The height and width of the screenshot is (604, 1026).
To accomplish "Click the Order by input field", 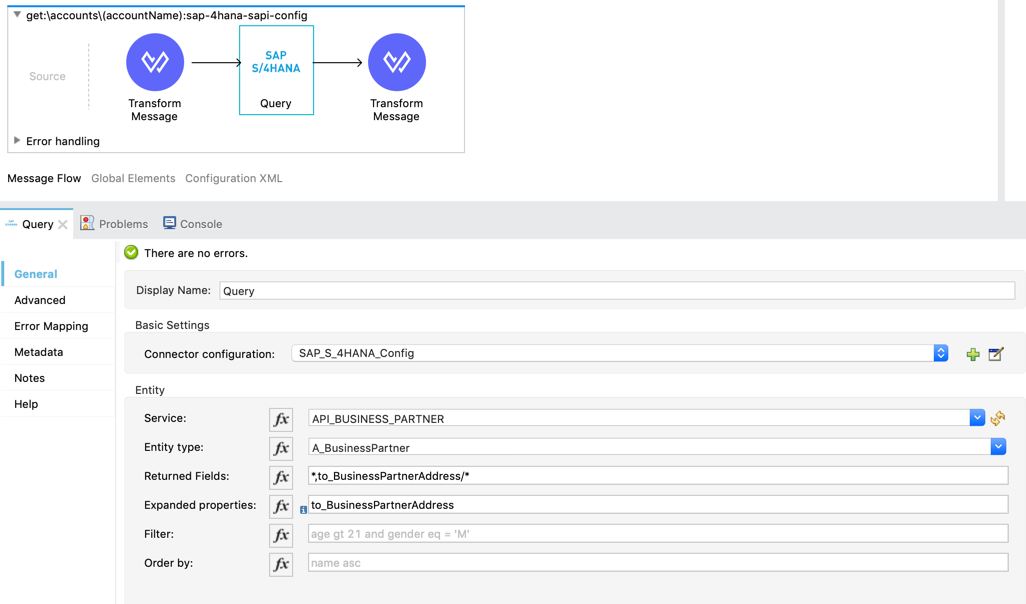I will coord(658,563).
